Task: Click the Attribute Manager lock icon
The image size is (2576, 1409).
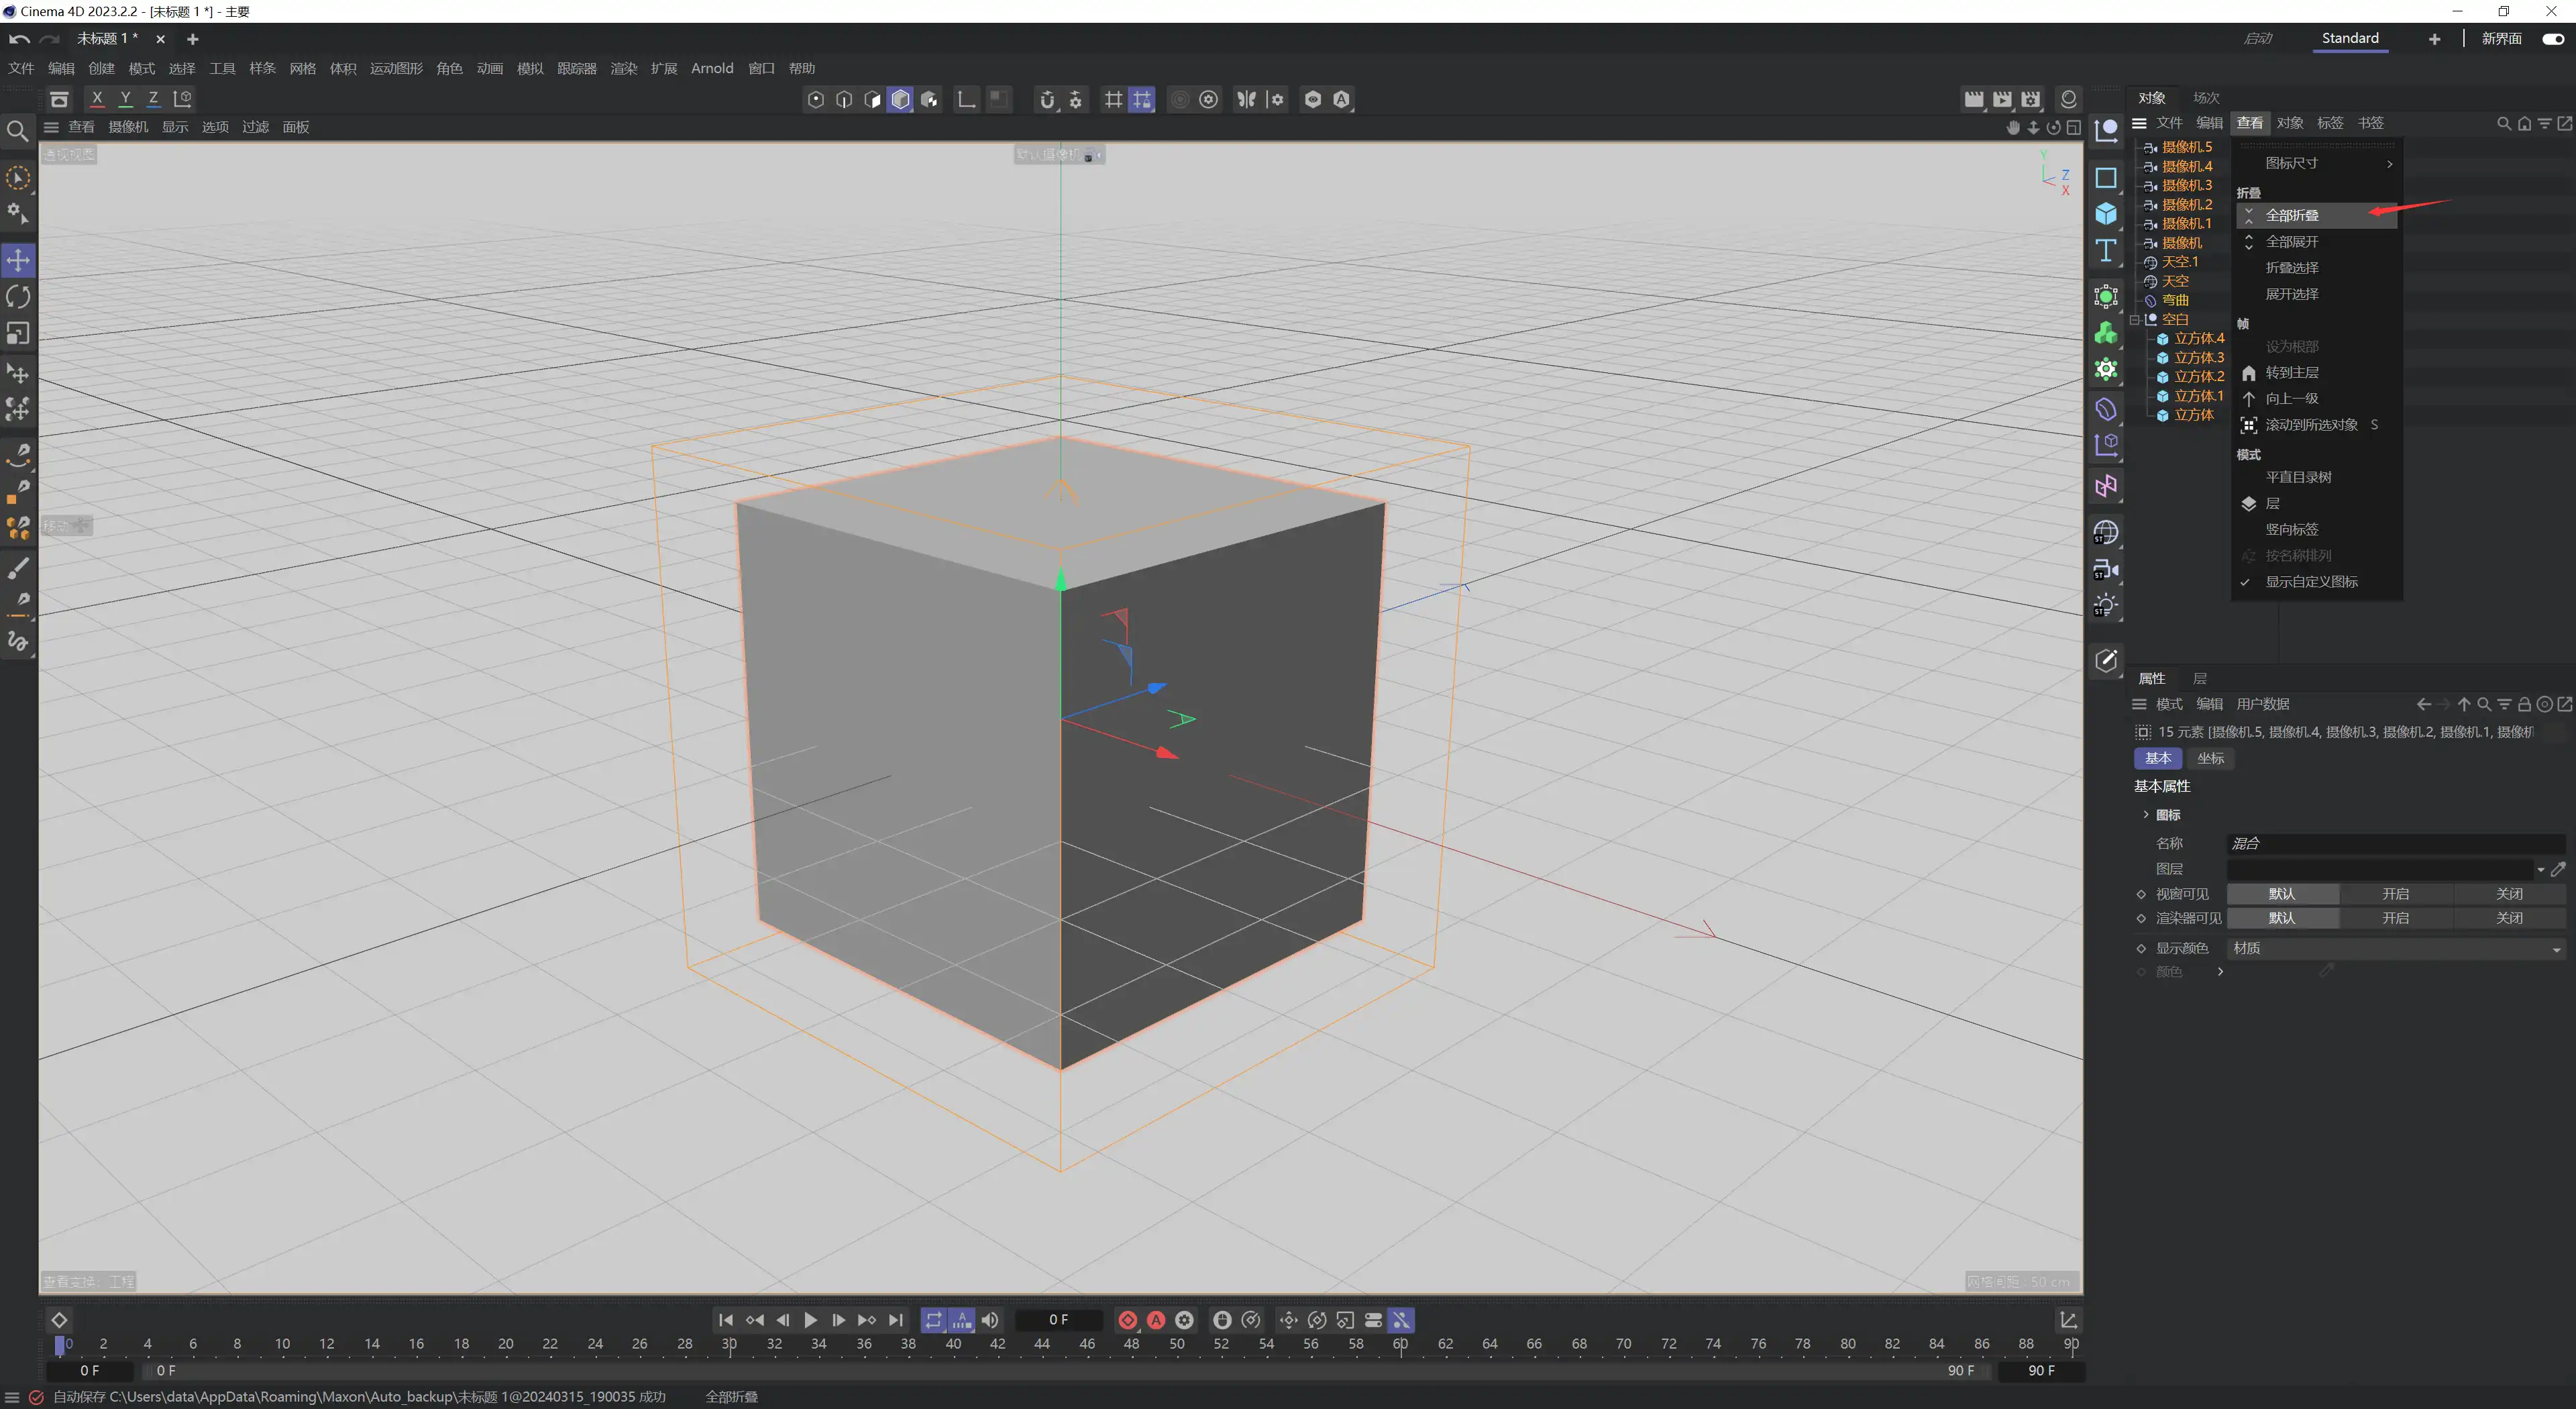Action: point(2524,704)
